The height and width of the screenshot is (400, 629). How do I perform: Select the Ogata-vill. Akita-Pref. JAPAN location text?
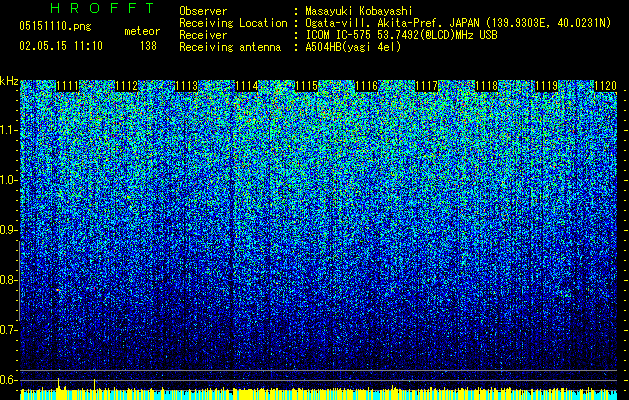click(x=458, y=23)
